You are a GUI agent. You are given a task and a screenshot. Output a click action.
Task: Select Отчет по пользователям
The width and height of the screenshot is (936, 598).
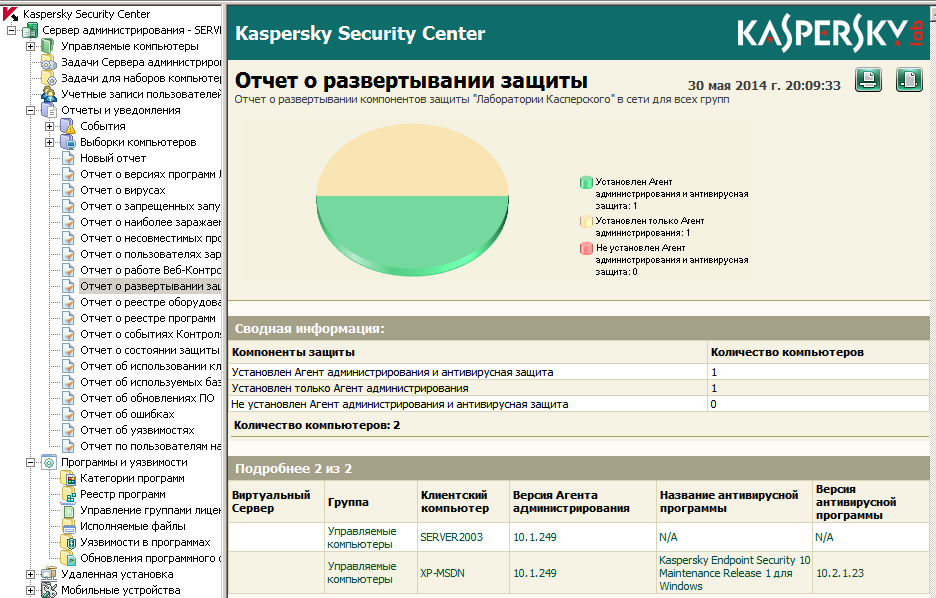[150, 446]
